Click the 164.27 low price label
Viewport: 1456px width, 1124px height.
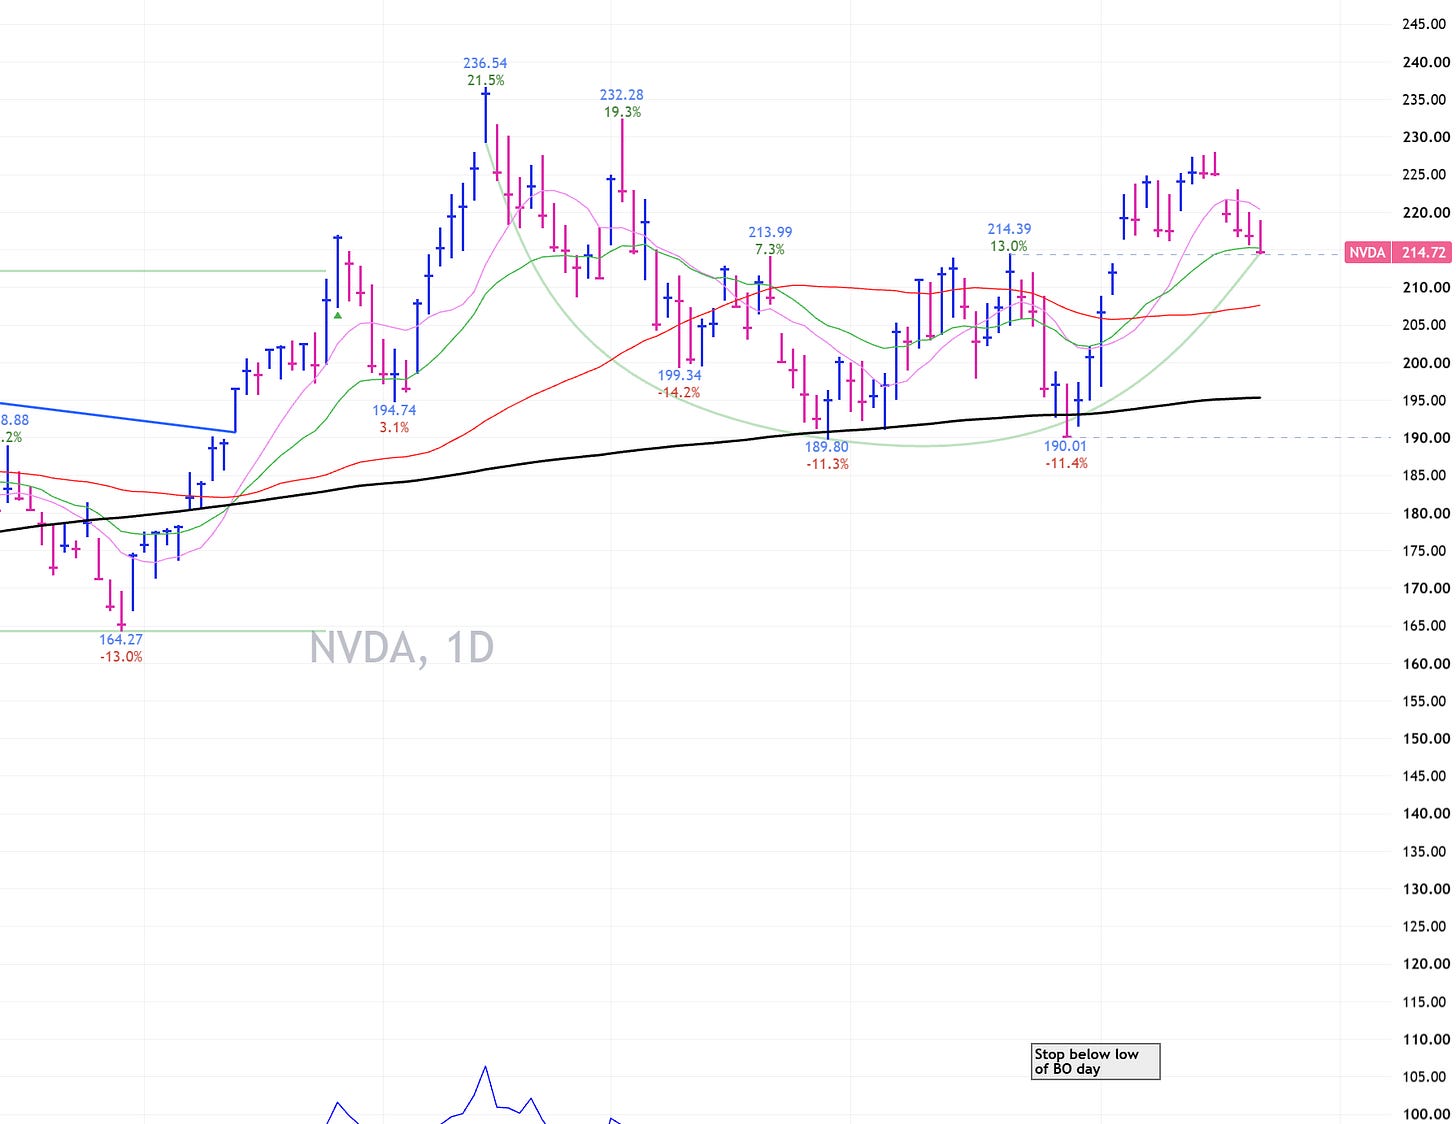tap(121, 639)
